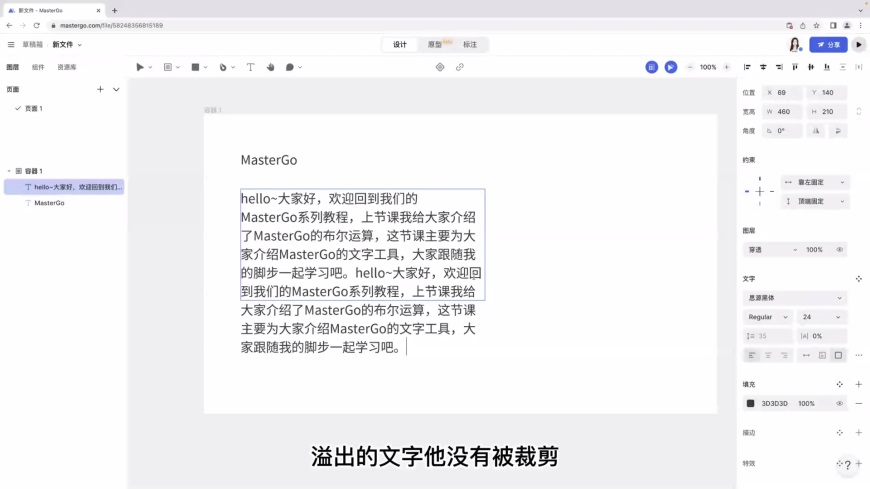
Task: Set text align center
Action: pyautogui.click(x=768, y=355)
